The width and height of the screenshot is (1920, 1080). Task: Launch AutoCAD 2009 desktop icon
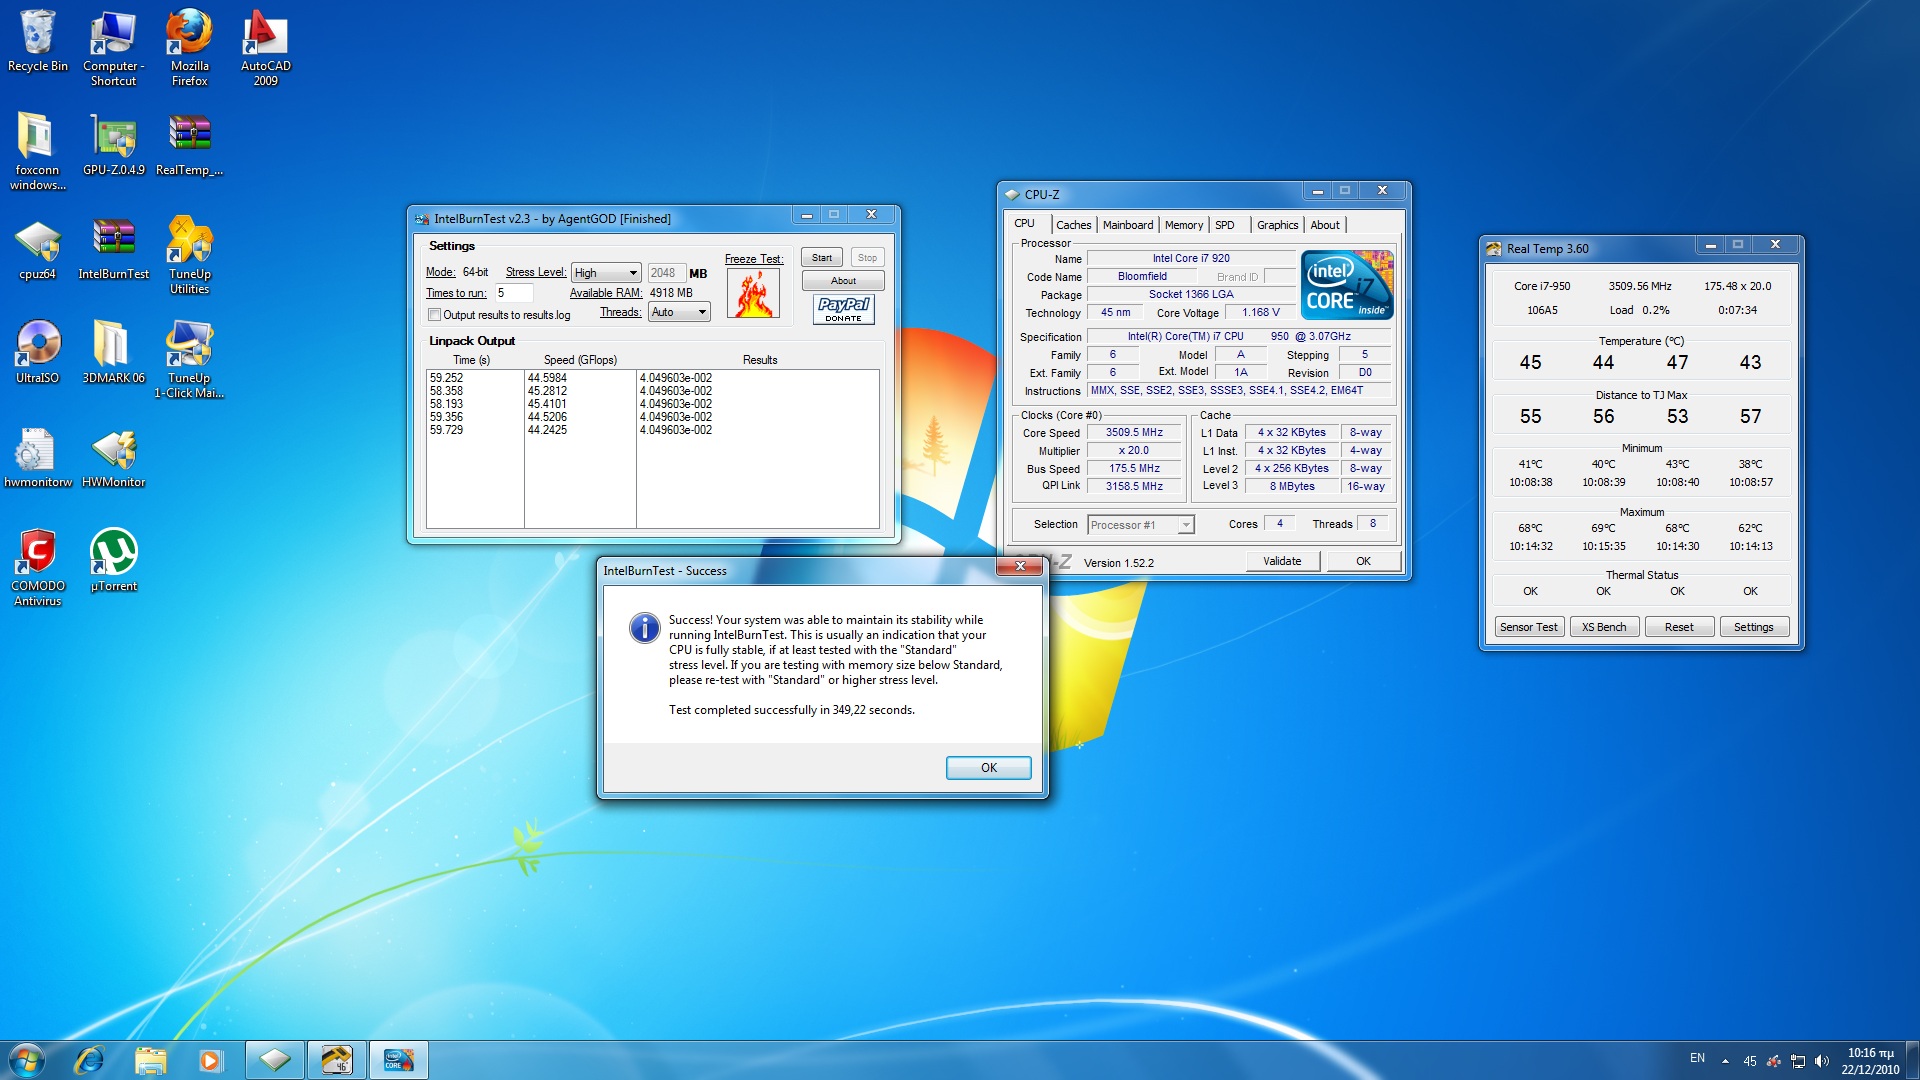[265, 48]
